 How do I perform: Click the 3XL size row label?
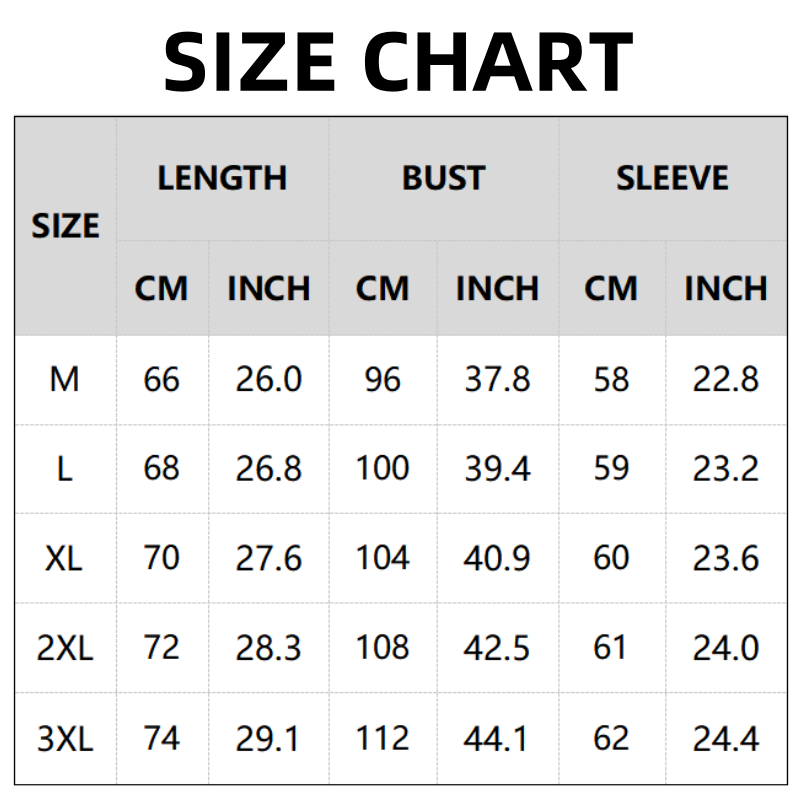pyautogui.click(x=64, y=739)
